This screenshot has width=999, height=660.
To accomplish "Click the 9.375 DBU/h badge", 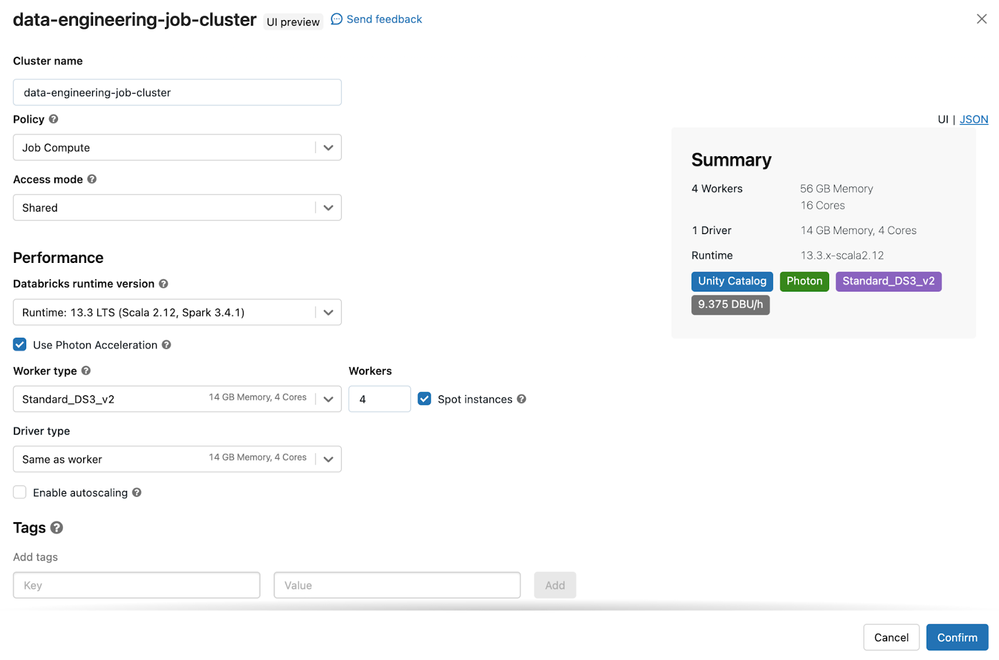I will click(x=730, y=305).
